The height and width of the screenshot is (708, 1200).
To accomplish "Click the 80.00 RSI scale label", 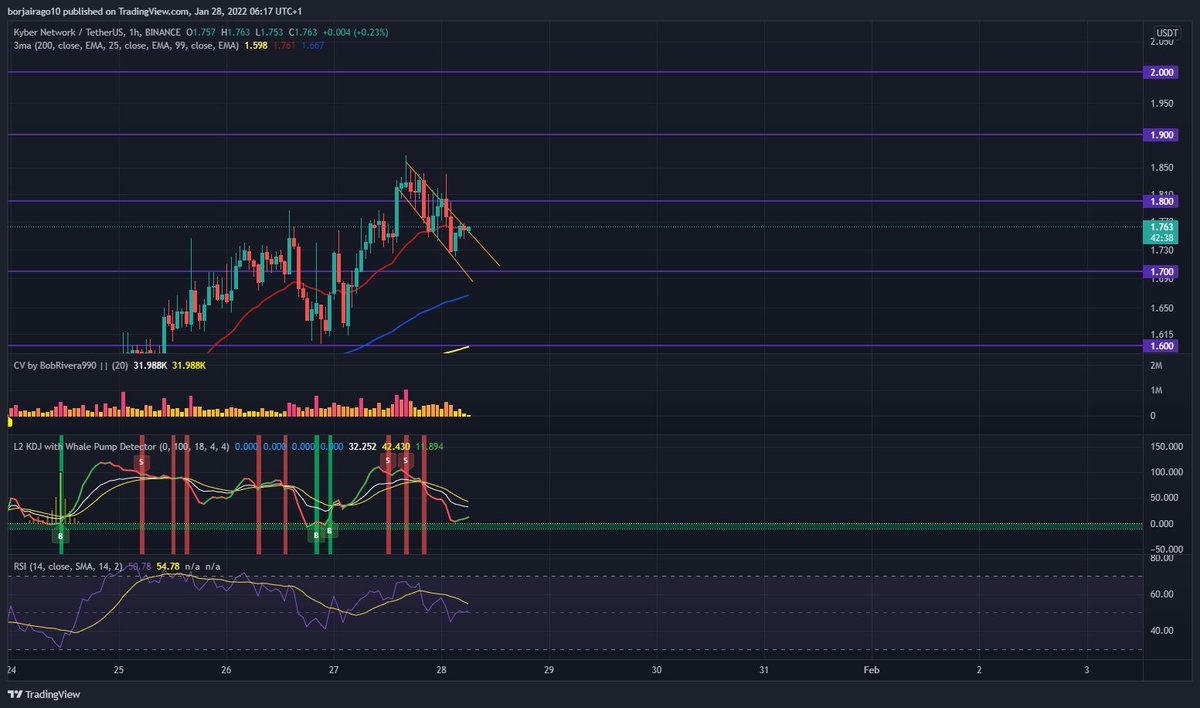I will click(1162, 559).
